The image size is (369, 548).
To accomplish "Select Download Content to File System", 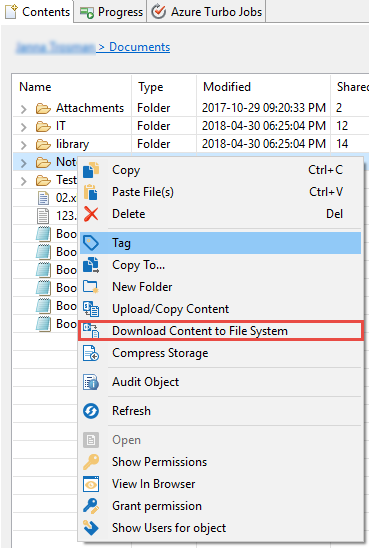I will pyautogui.click(x=220, y=331).
